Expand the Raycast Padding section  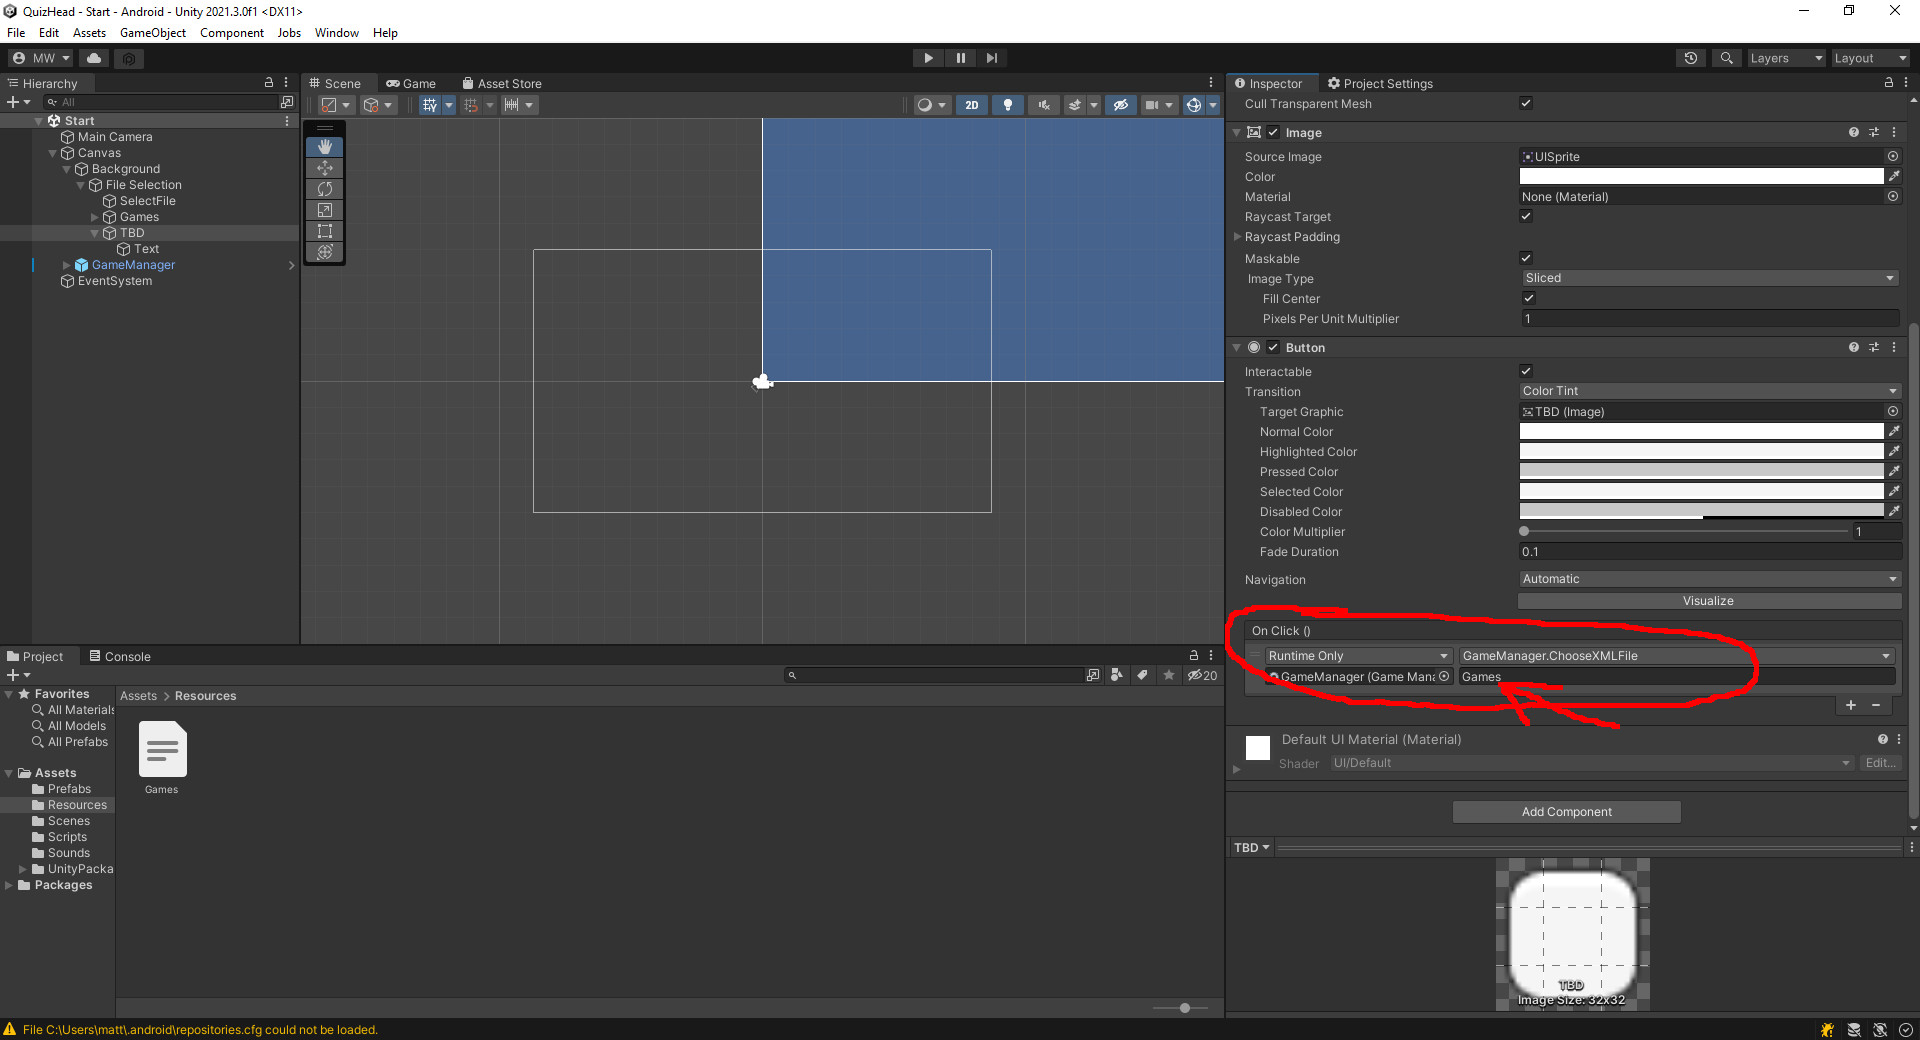click(1238, 237)
